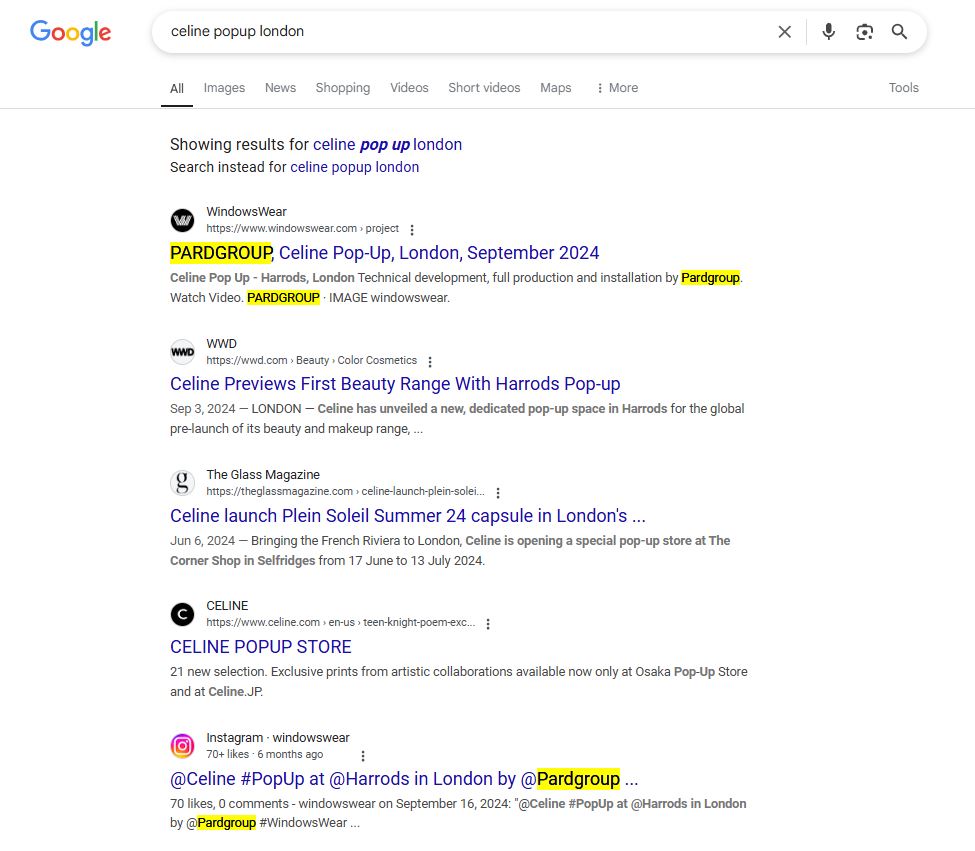Screen dimensions: 975x851
Task: Open the Maps tab
Action: click(555, 88)
